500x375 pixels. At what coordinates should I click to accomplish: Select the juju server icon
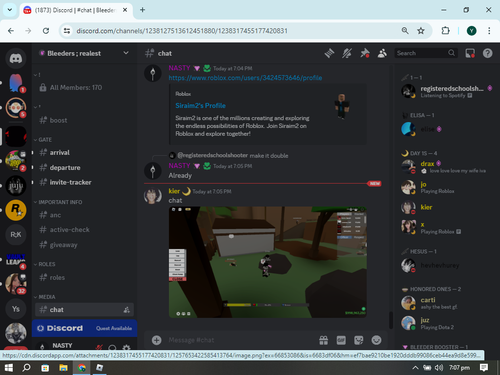[x=16, y=185]
